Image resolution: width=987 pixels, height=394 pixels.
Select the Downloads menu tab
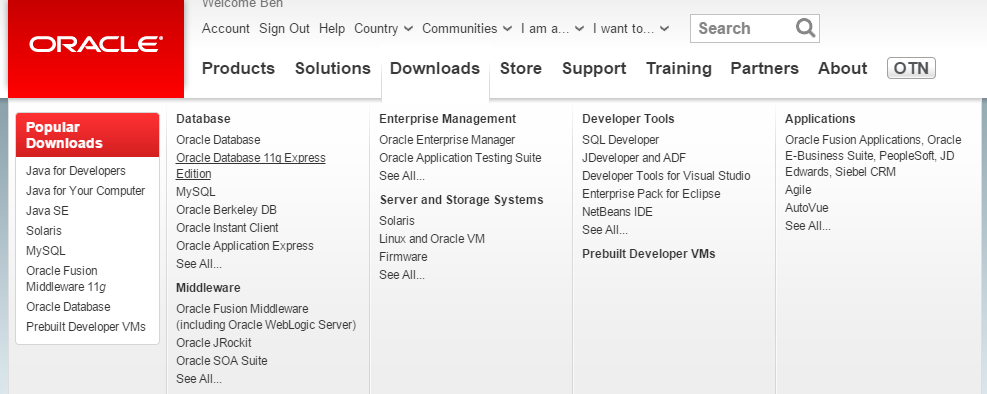(435, 68)
